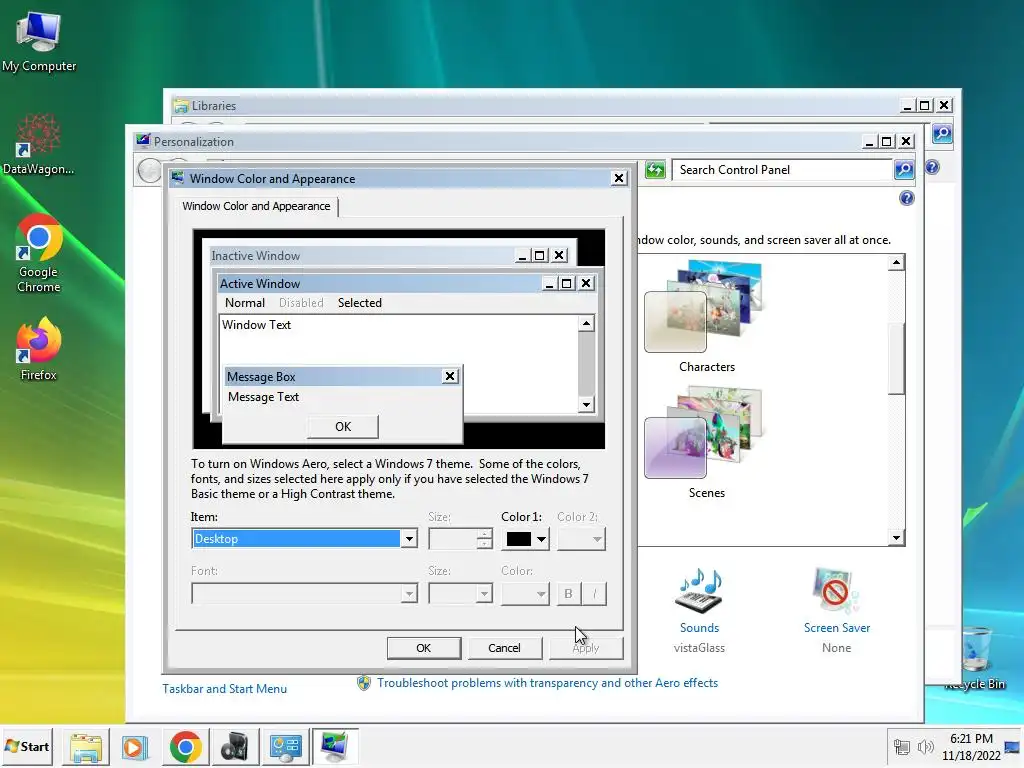The width and height of the screenshot is (1024, 768).
Task: Click the Search Control Panel magnifier button
Action: click(904, 170)
